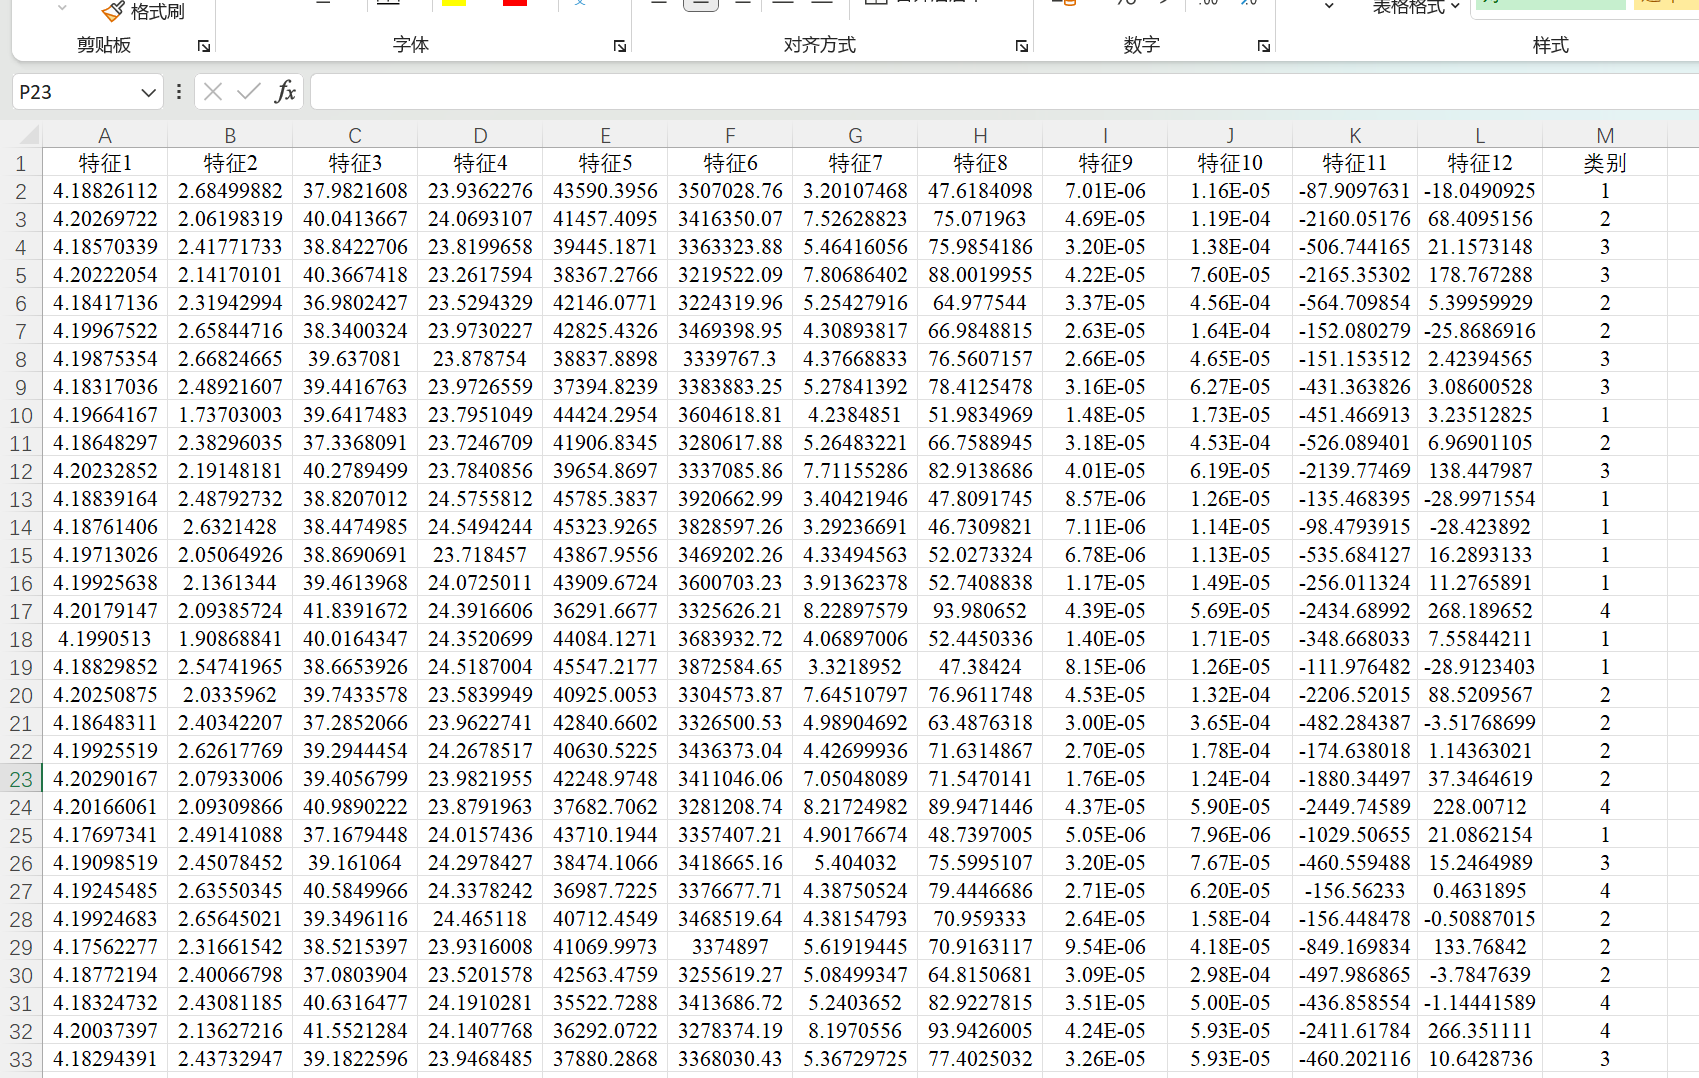Select cell containing 268.189652
This screenshot has height=1078, width=1699.
tap(1480, 611)
